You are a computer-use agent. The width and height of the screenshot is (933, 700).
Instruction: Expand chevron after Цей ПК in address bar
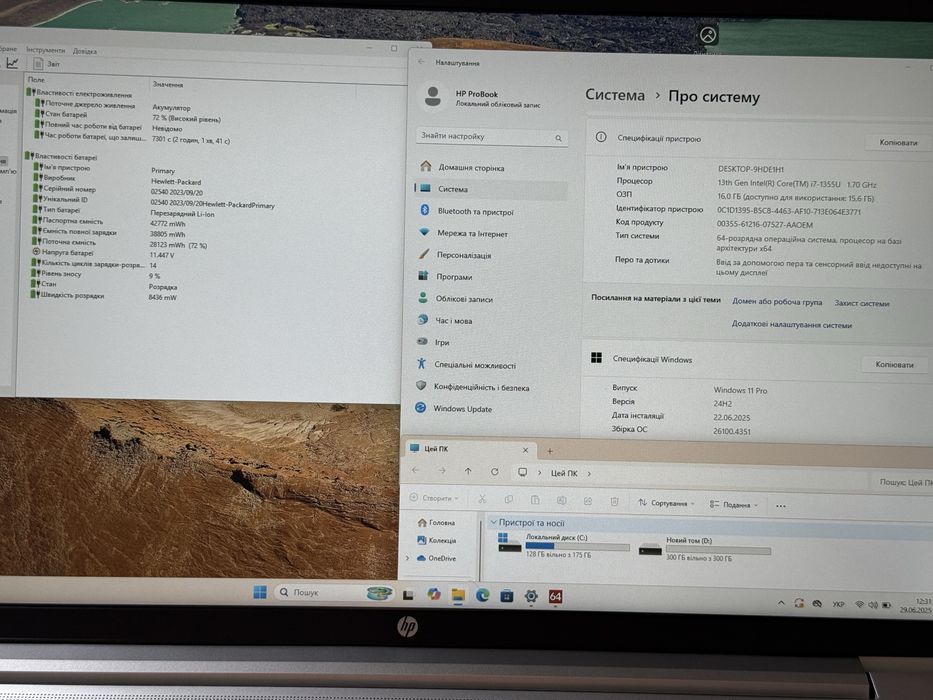[589, 474]
